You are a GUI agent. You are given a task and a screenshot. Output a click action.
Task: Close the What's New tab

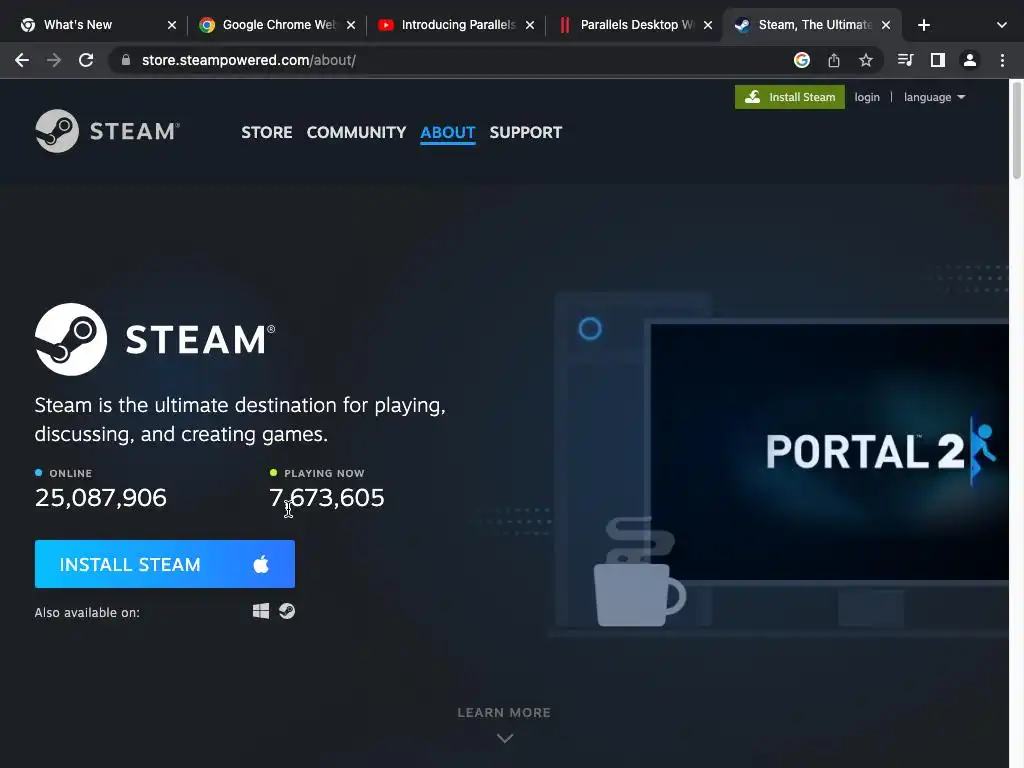pyautogui.click(x=172, y=25)
